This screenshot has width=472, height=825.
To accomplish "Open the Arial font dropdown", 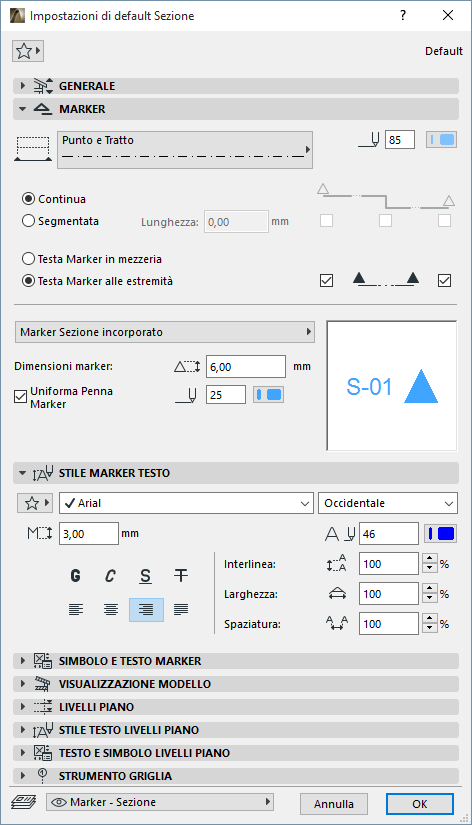I will 186,504.
